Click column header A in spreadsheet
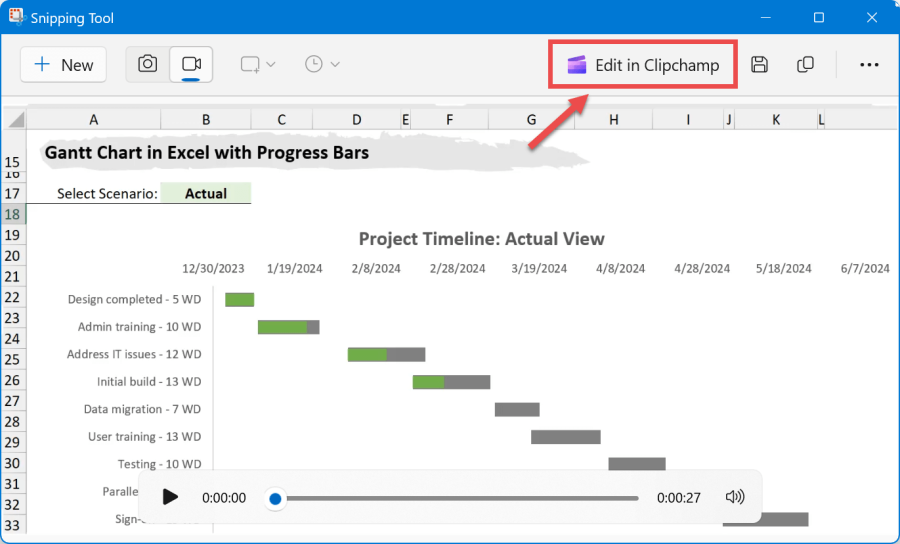The image size is (900, 544). pyautogui.click(x=94, y=119)
